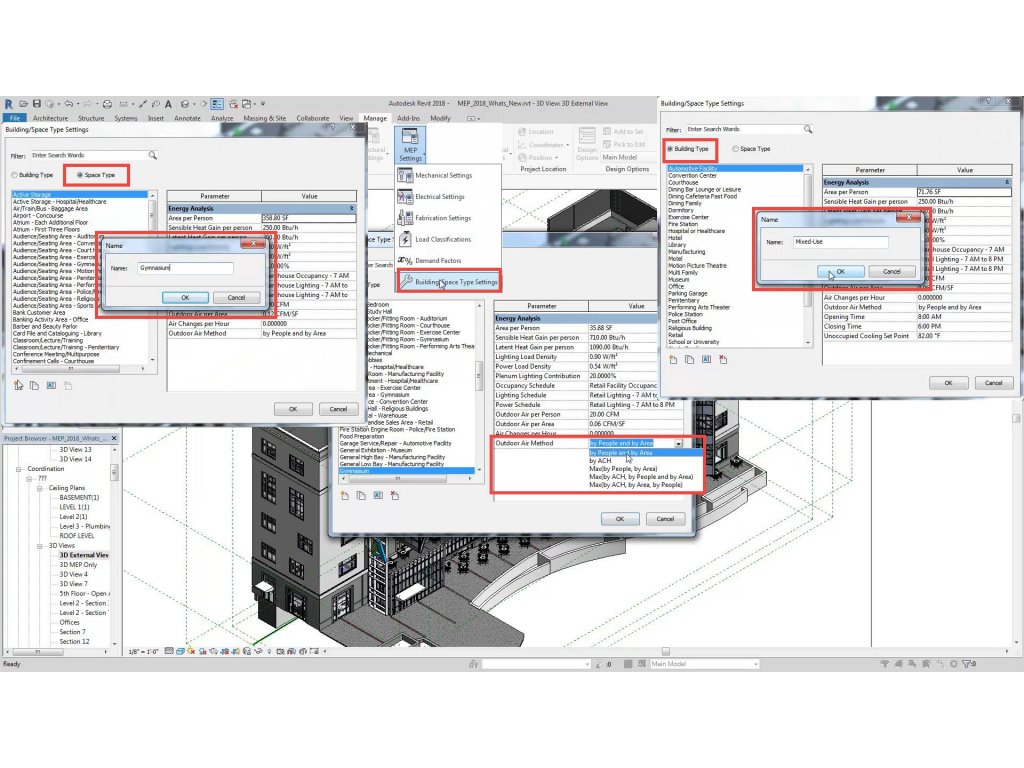Select 'Food Preparation' in the middle dialog list
This screenshot has width=1024, height=768.
[x=362, y=437]
